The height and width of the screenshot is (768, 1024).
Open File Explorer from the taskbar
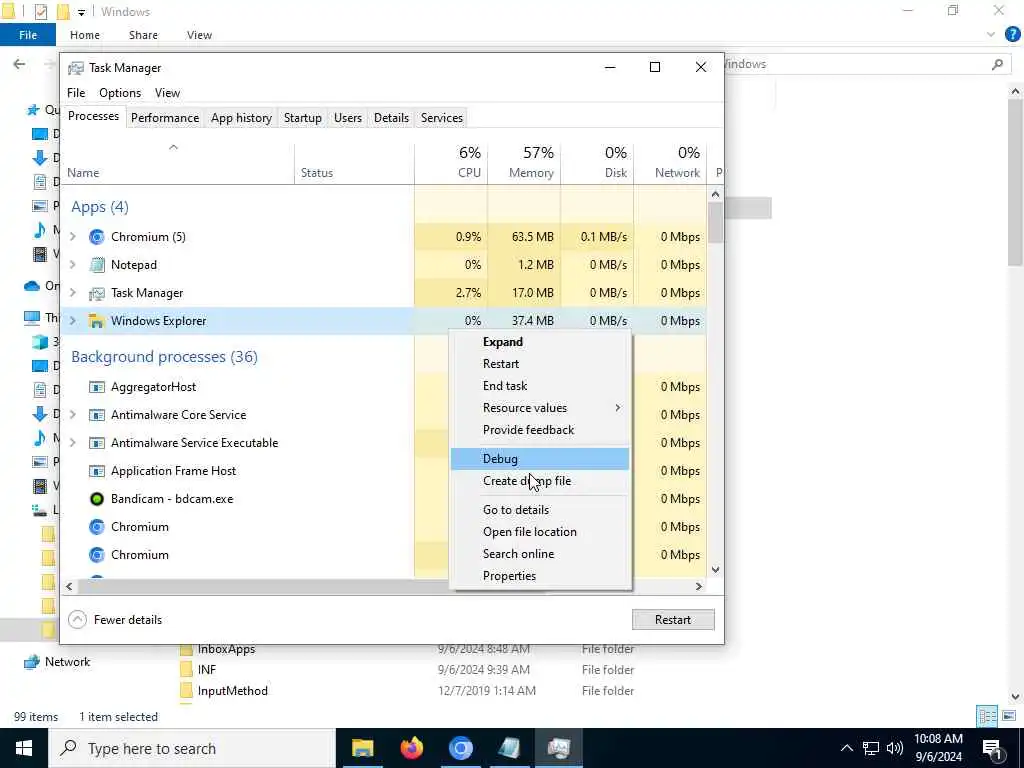click(x=362, y=748)
